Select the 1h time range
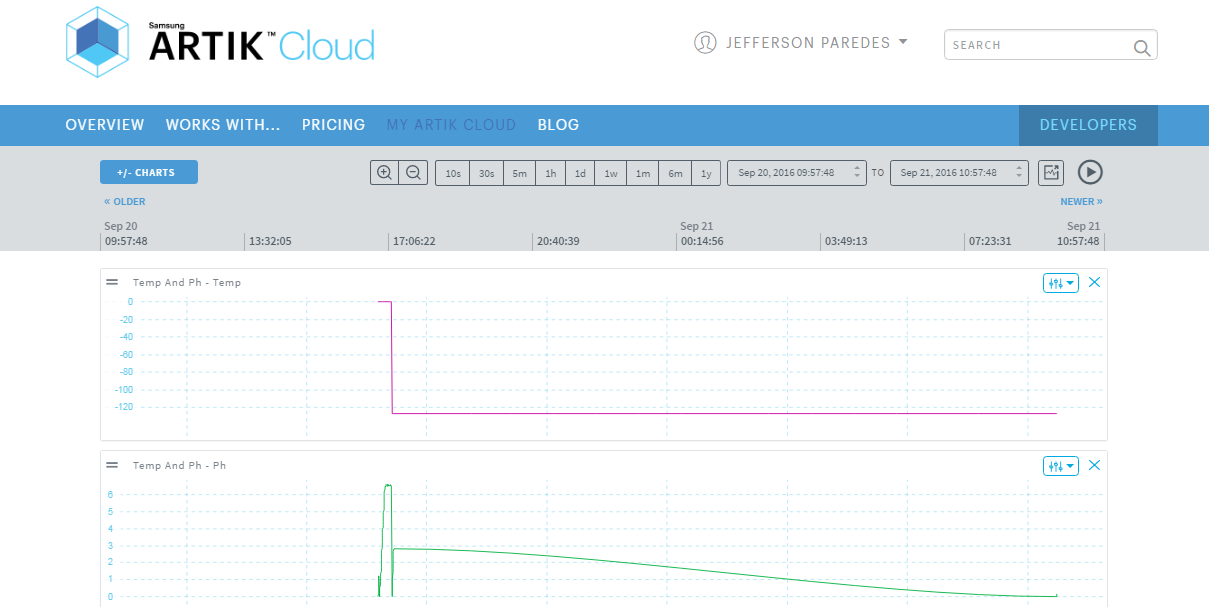1209x607 pixels. tap(550, 172)
